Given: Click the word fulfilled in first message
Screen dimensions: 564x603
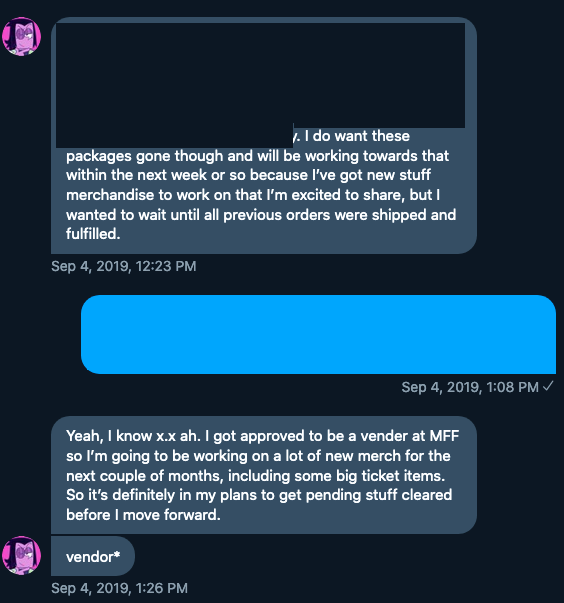Looking at the screenshot, I should 93,234.
